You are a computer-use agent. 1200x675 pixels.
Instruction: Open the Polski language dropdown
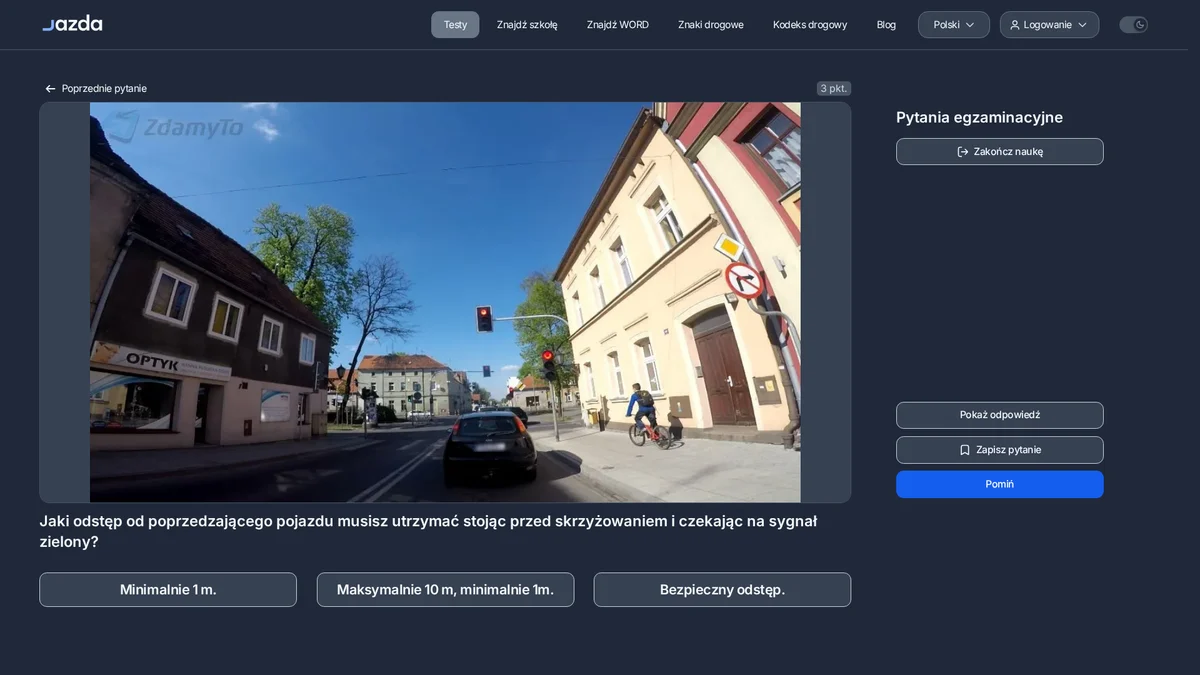coord(954,25)
